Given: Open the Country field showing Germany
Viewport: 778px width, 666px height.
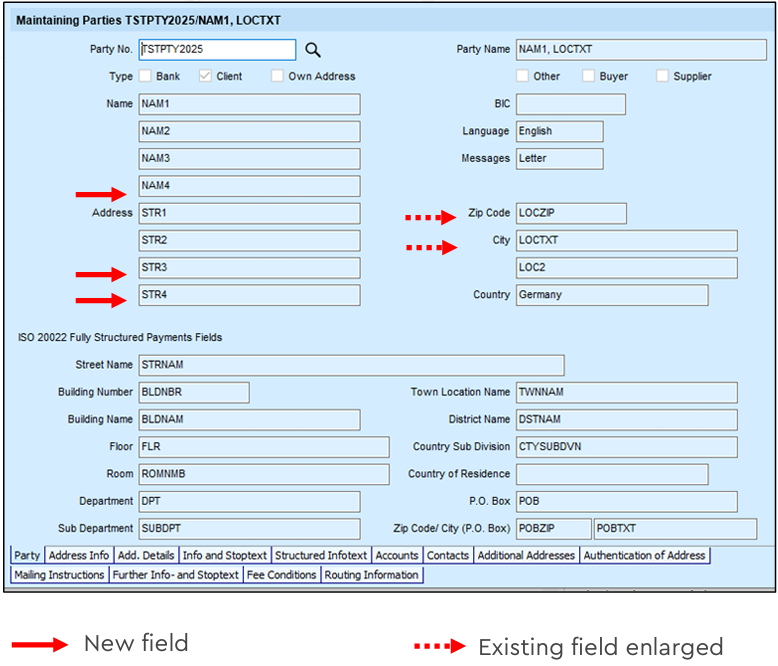Looking at the screenshot, I should [x=612, y=295].
